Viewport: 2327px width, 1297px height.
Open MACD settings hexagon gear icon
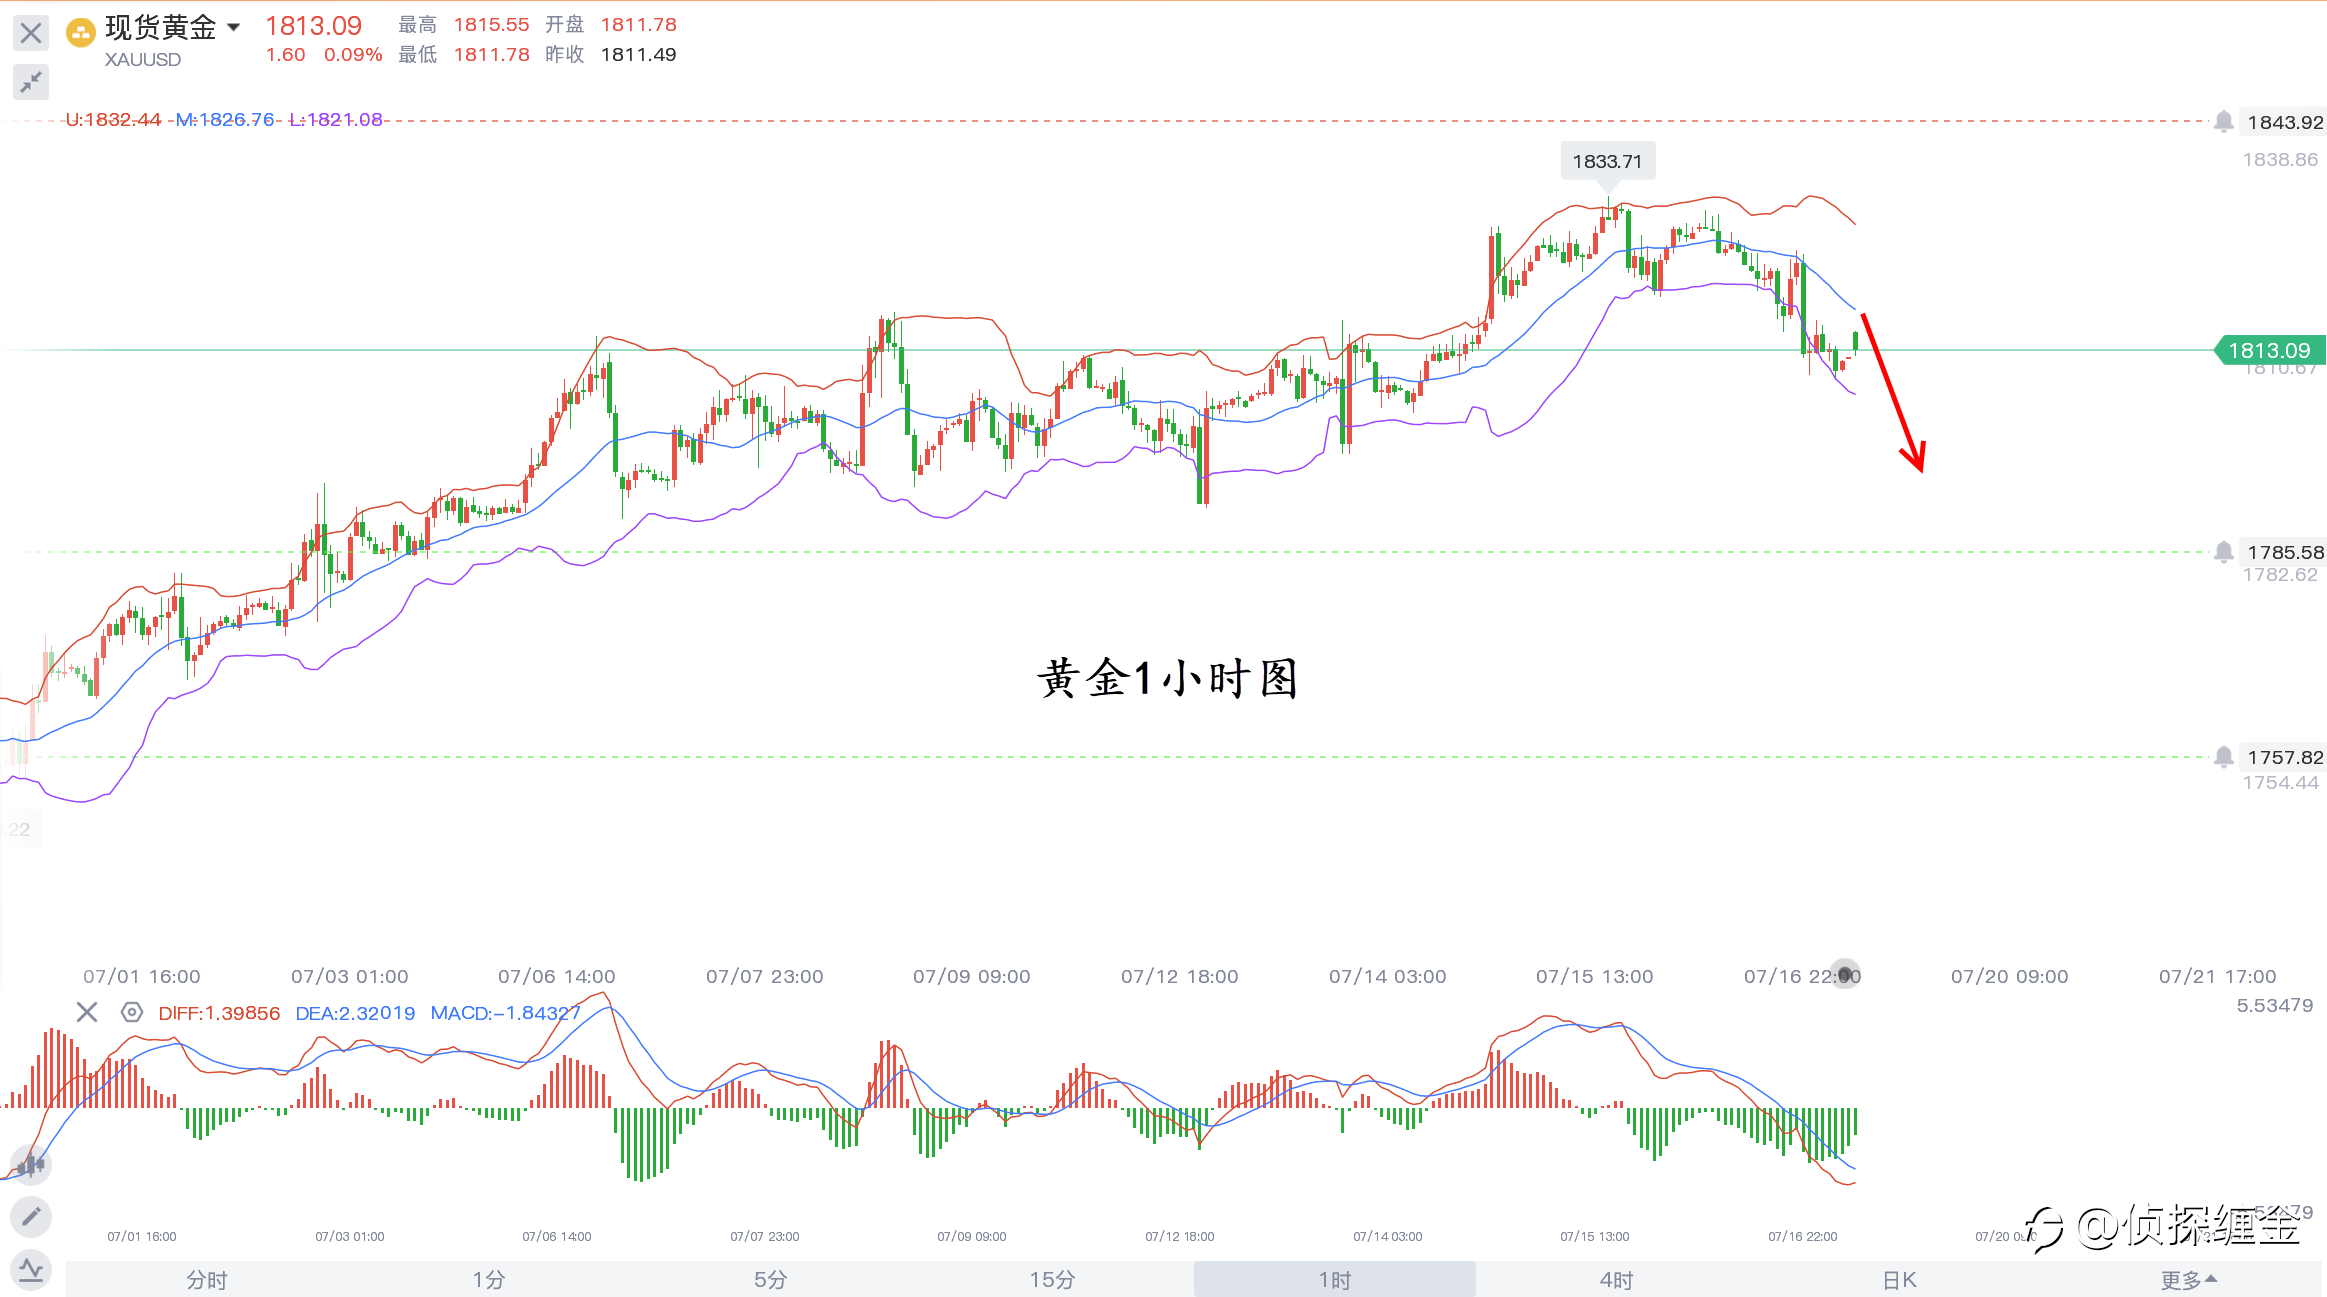[131, 1012]
